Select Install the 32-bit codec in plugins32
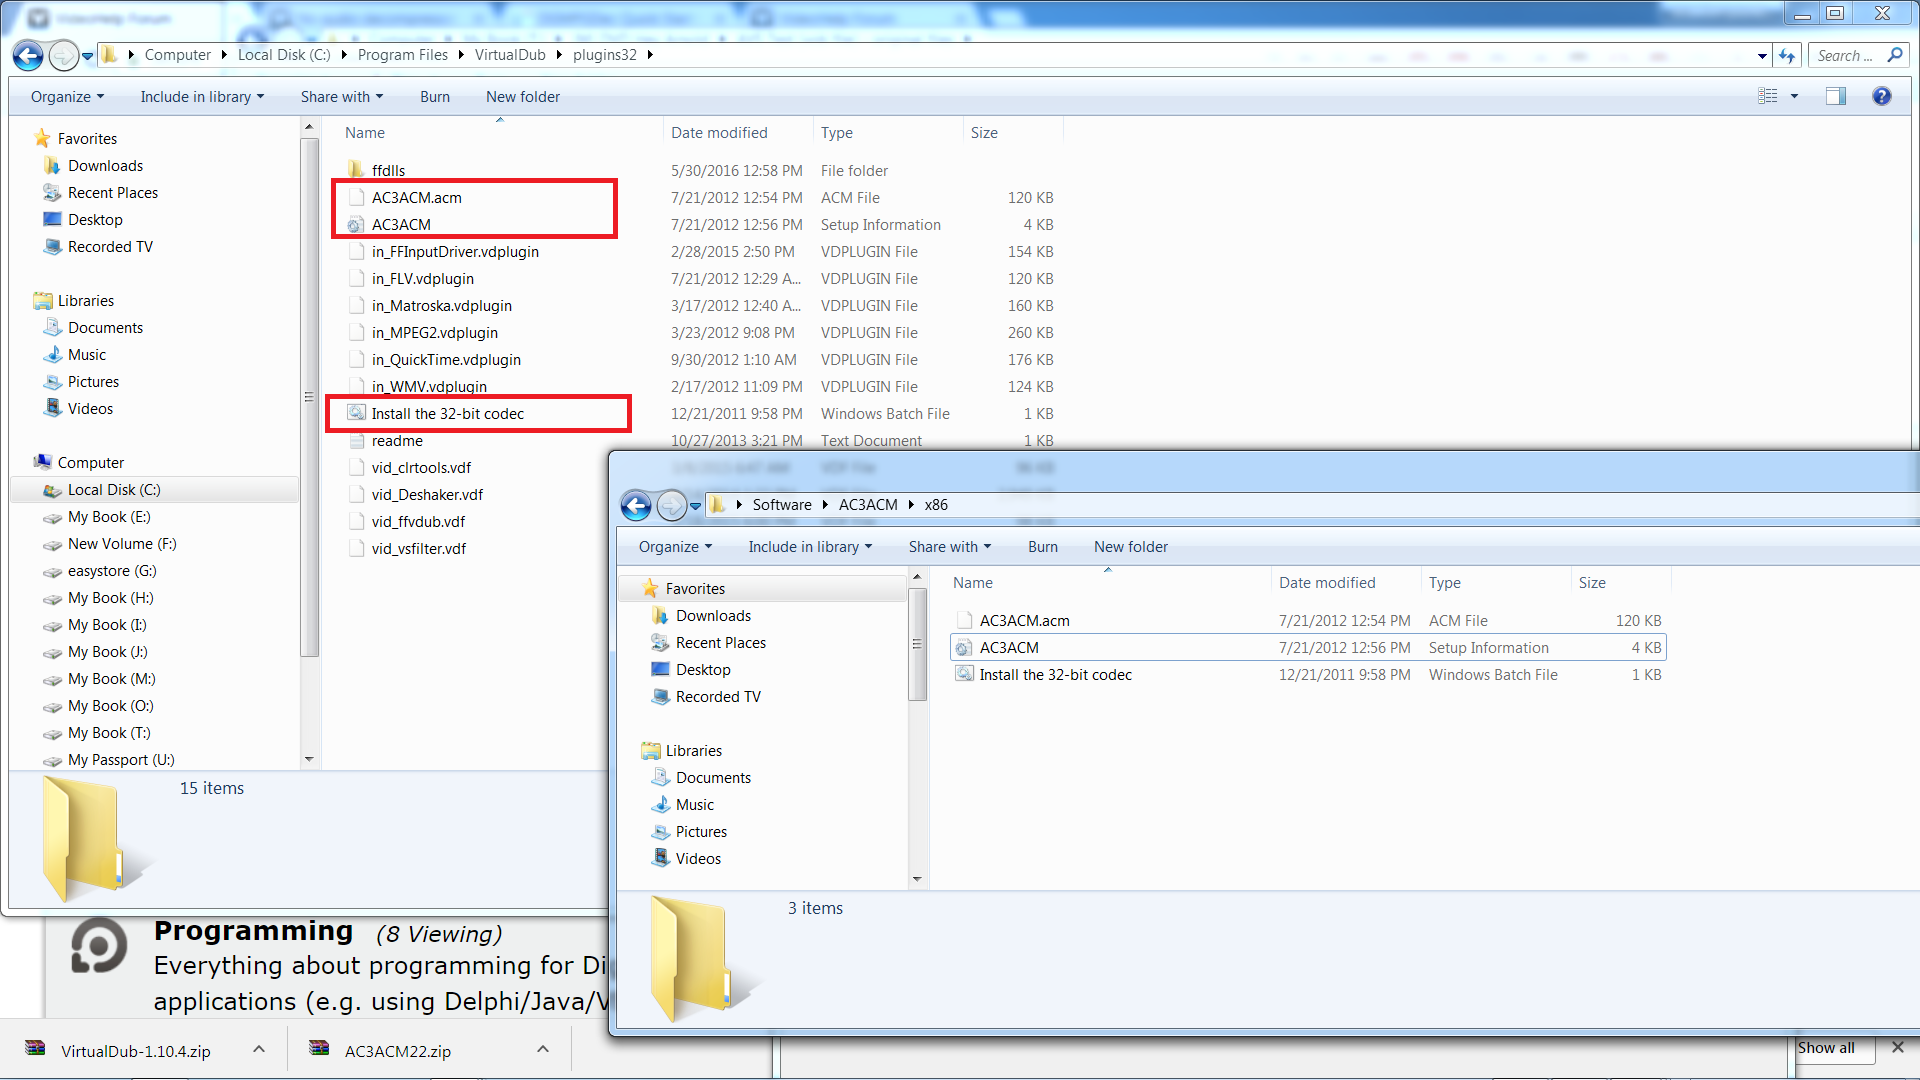This screenshot has height=1080, width=1920. [x=447, y=414]
